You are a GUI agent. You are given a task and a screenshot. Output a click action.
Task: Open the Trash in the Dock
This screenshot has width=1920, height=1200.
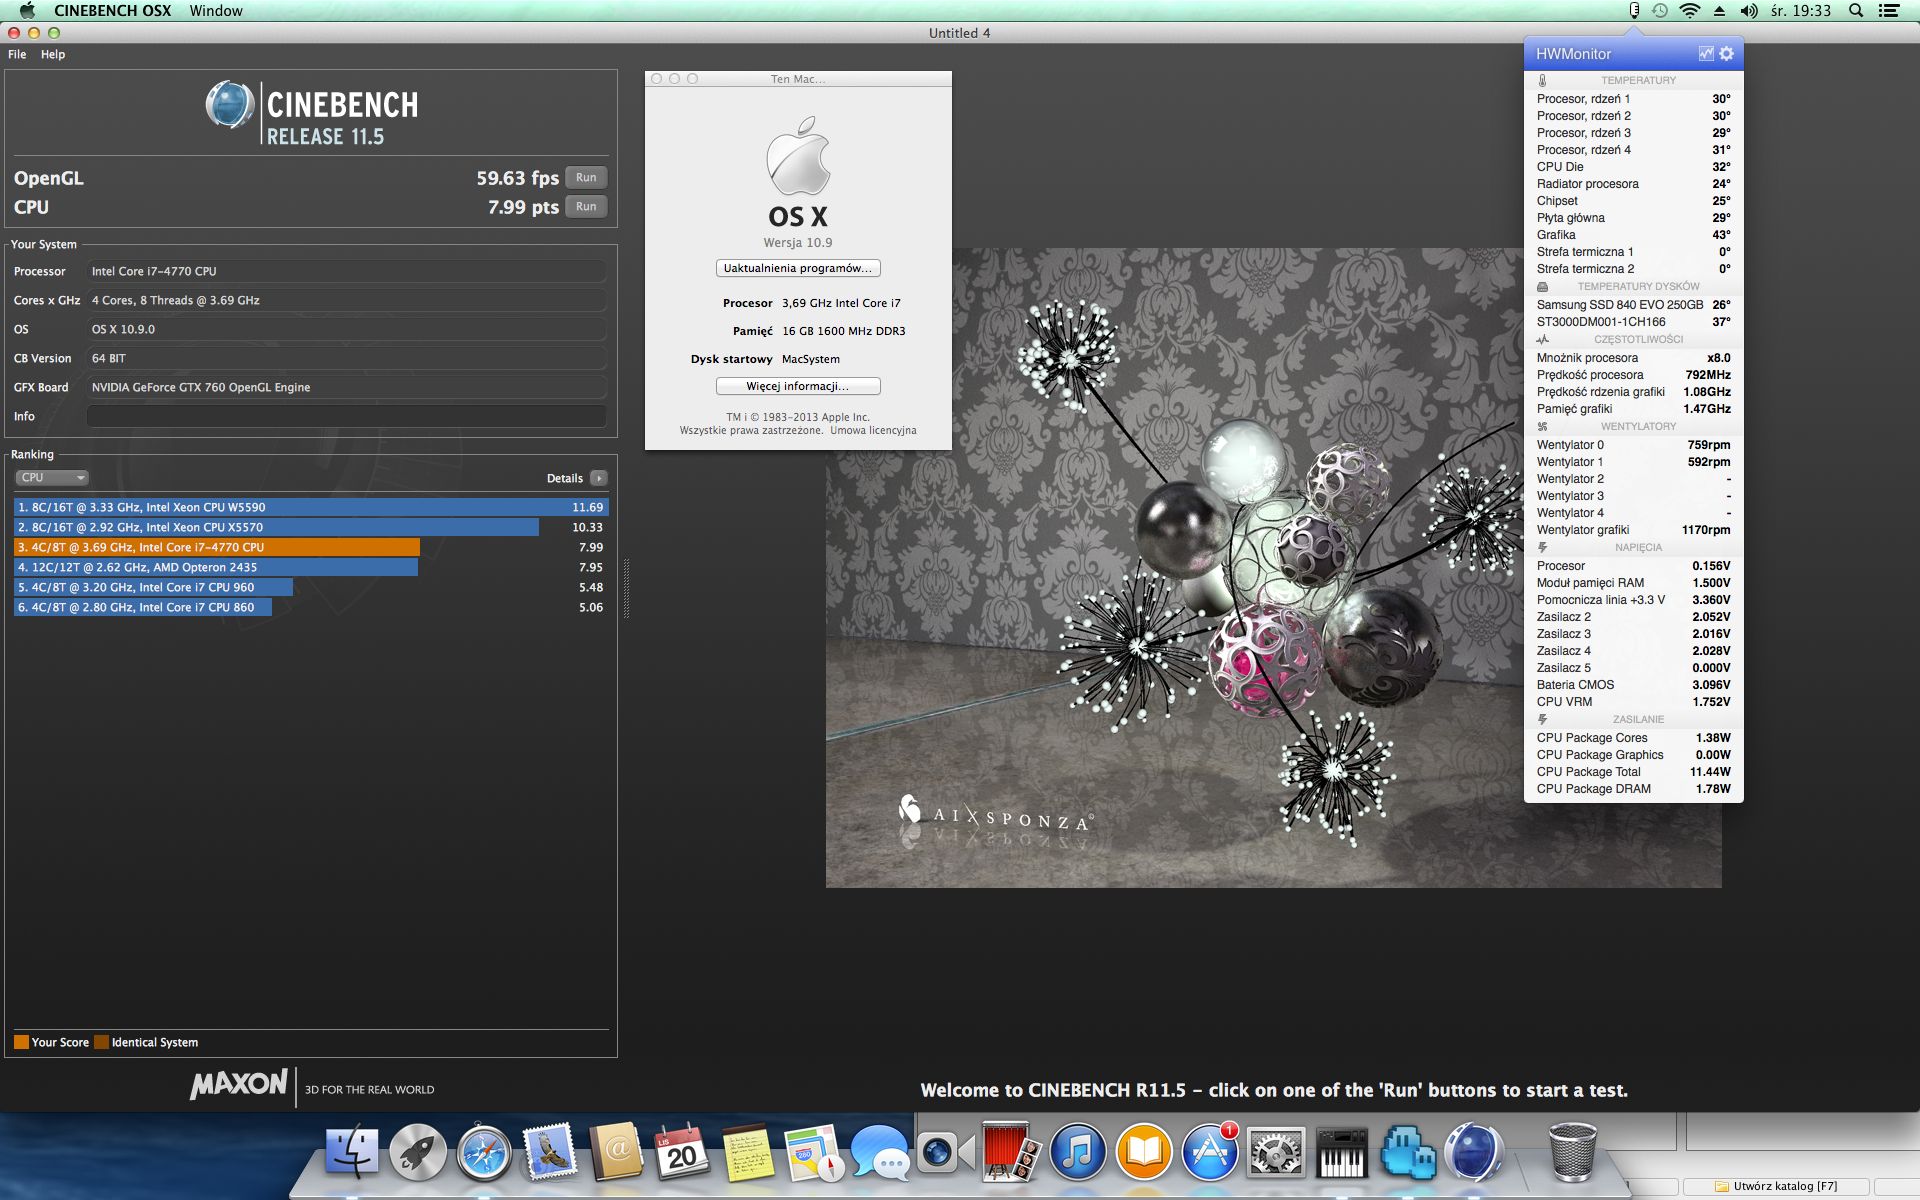[x=1572, y=1153]
